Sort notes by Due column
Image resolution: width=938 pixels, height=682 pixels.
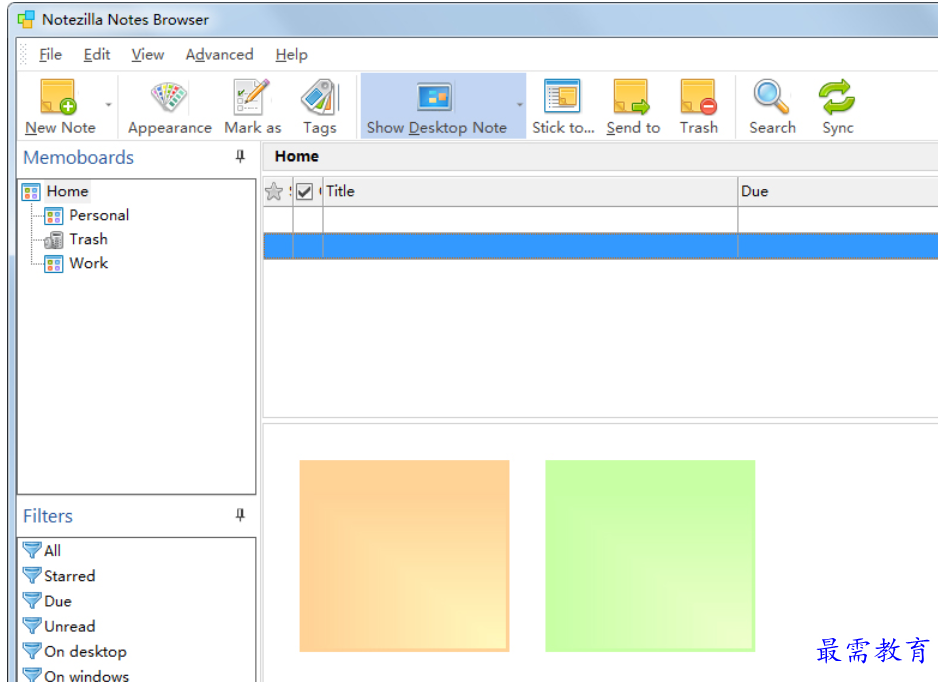pos(838,191)
